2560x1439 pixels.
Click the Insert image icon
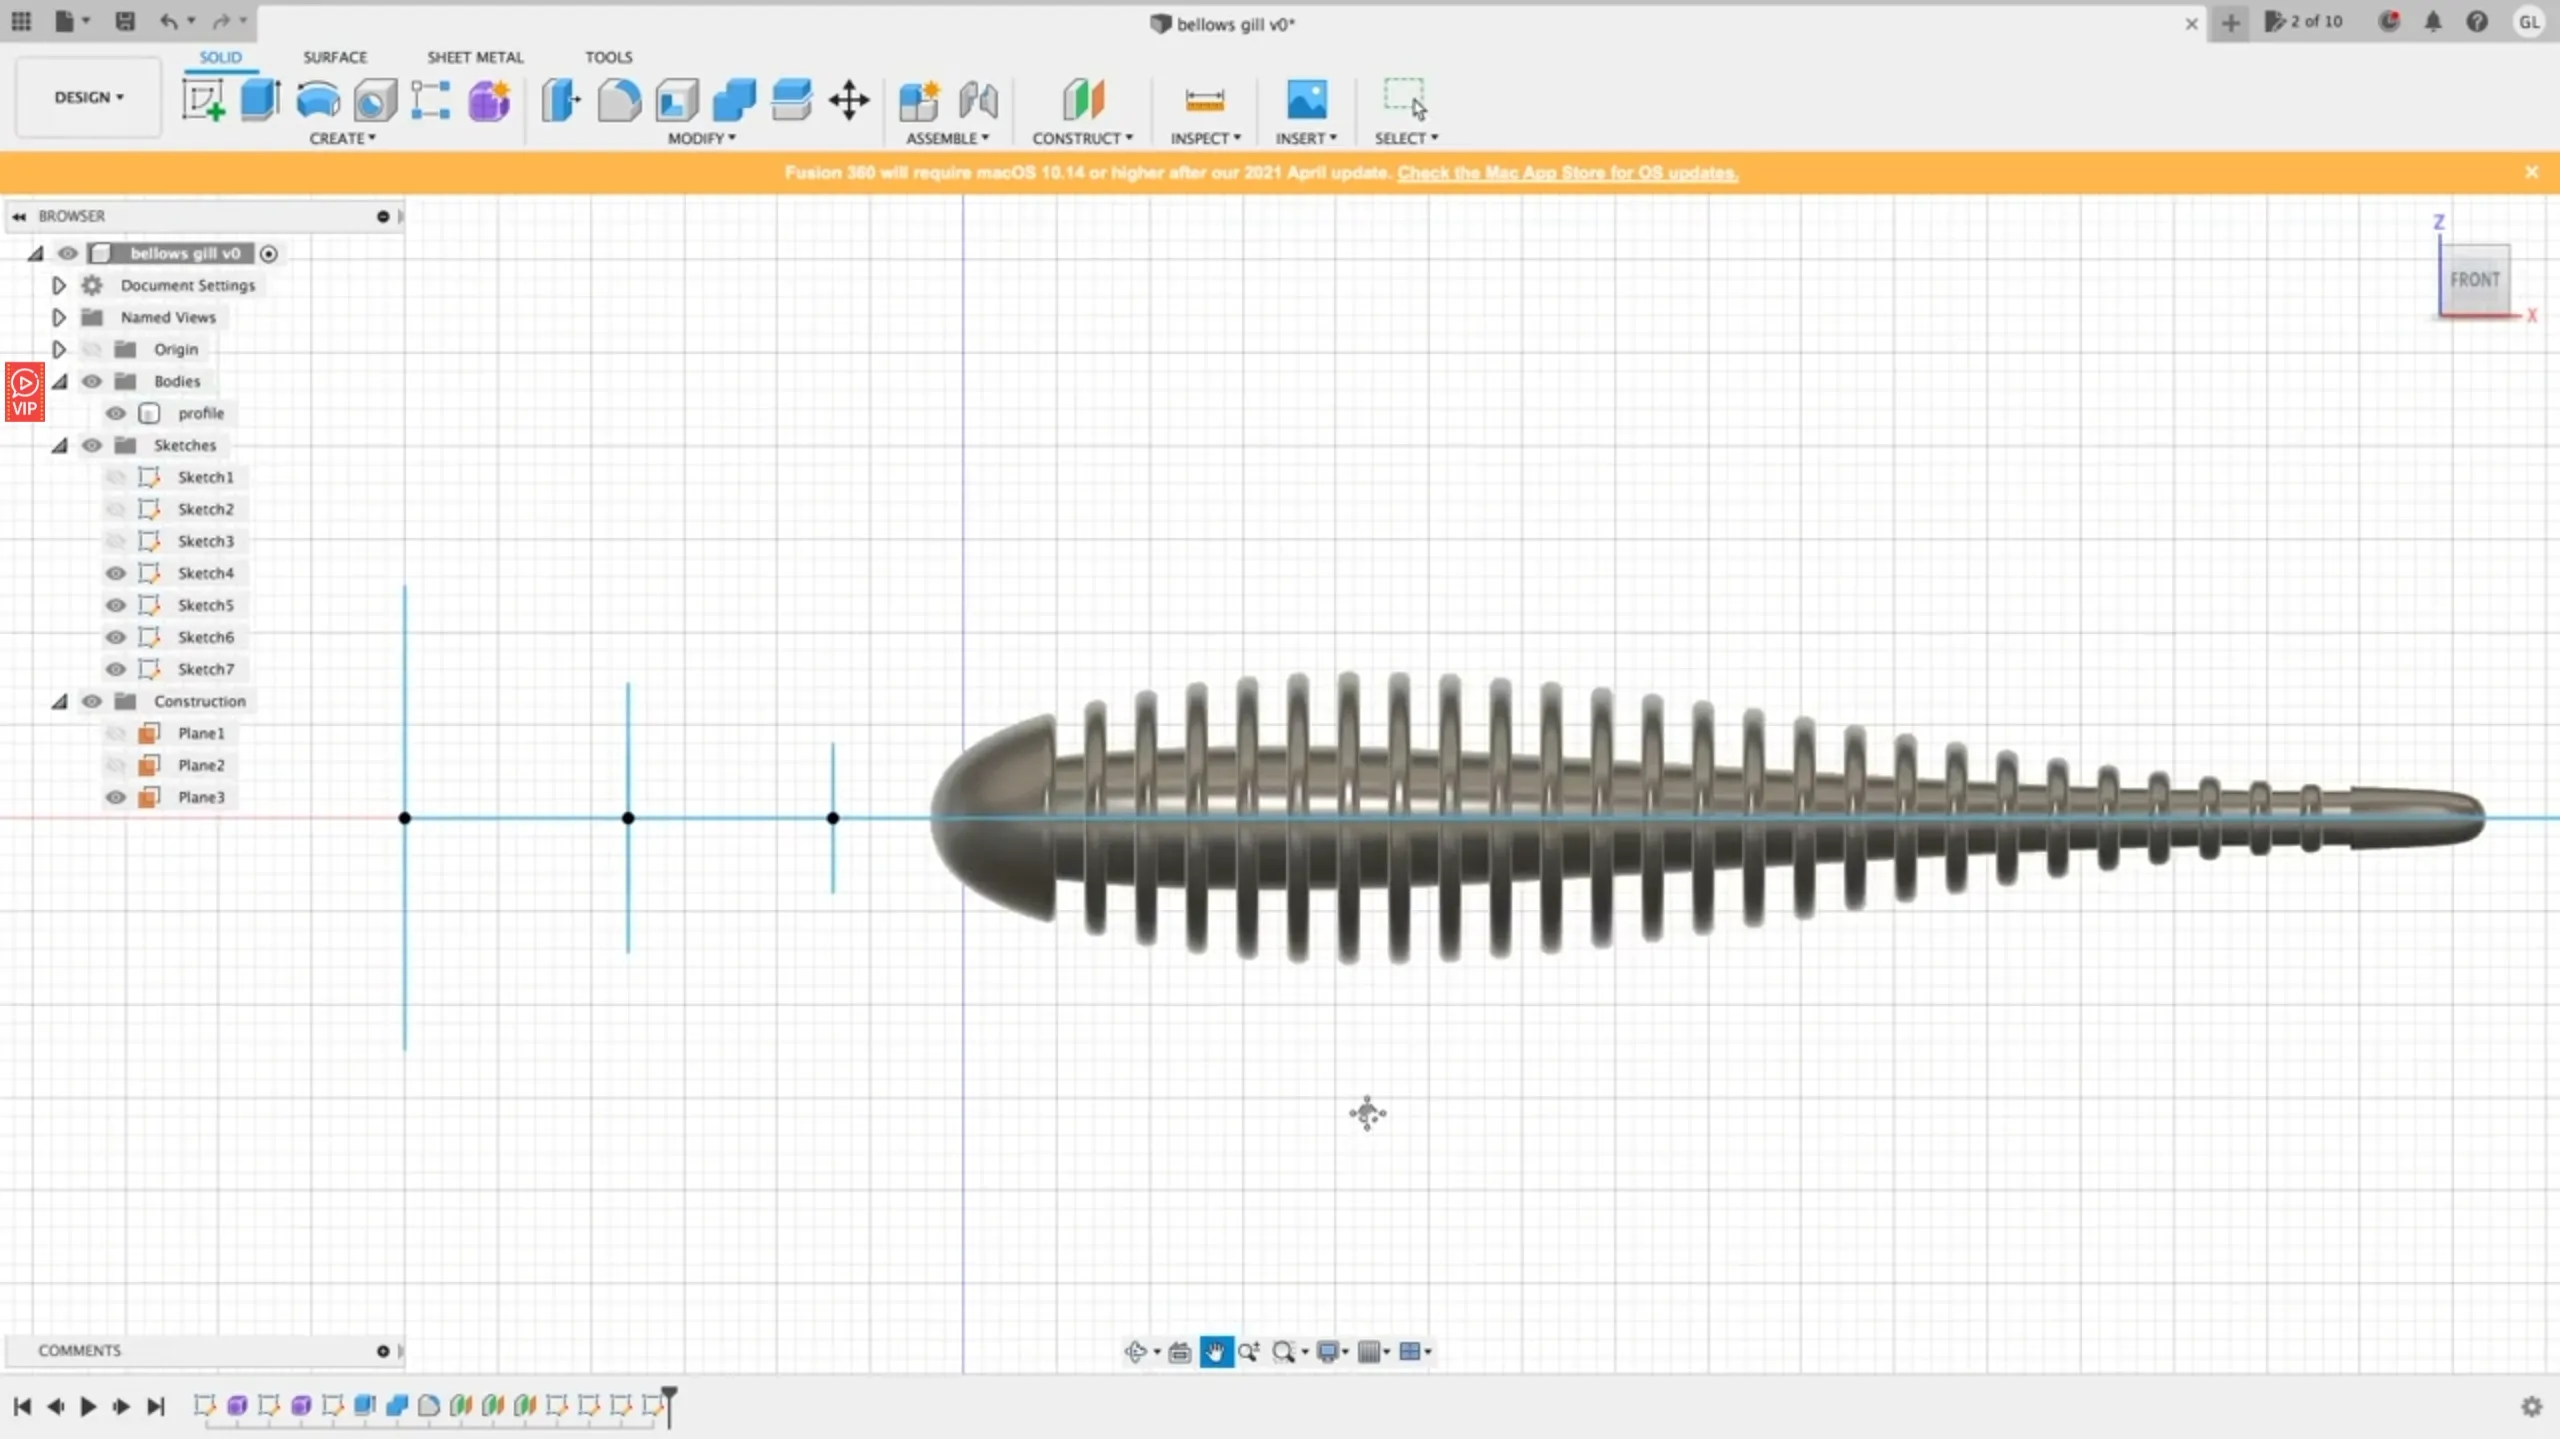[1306, 100]
